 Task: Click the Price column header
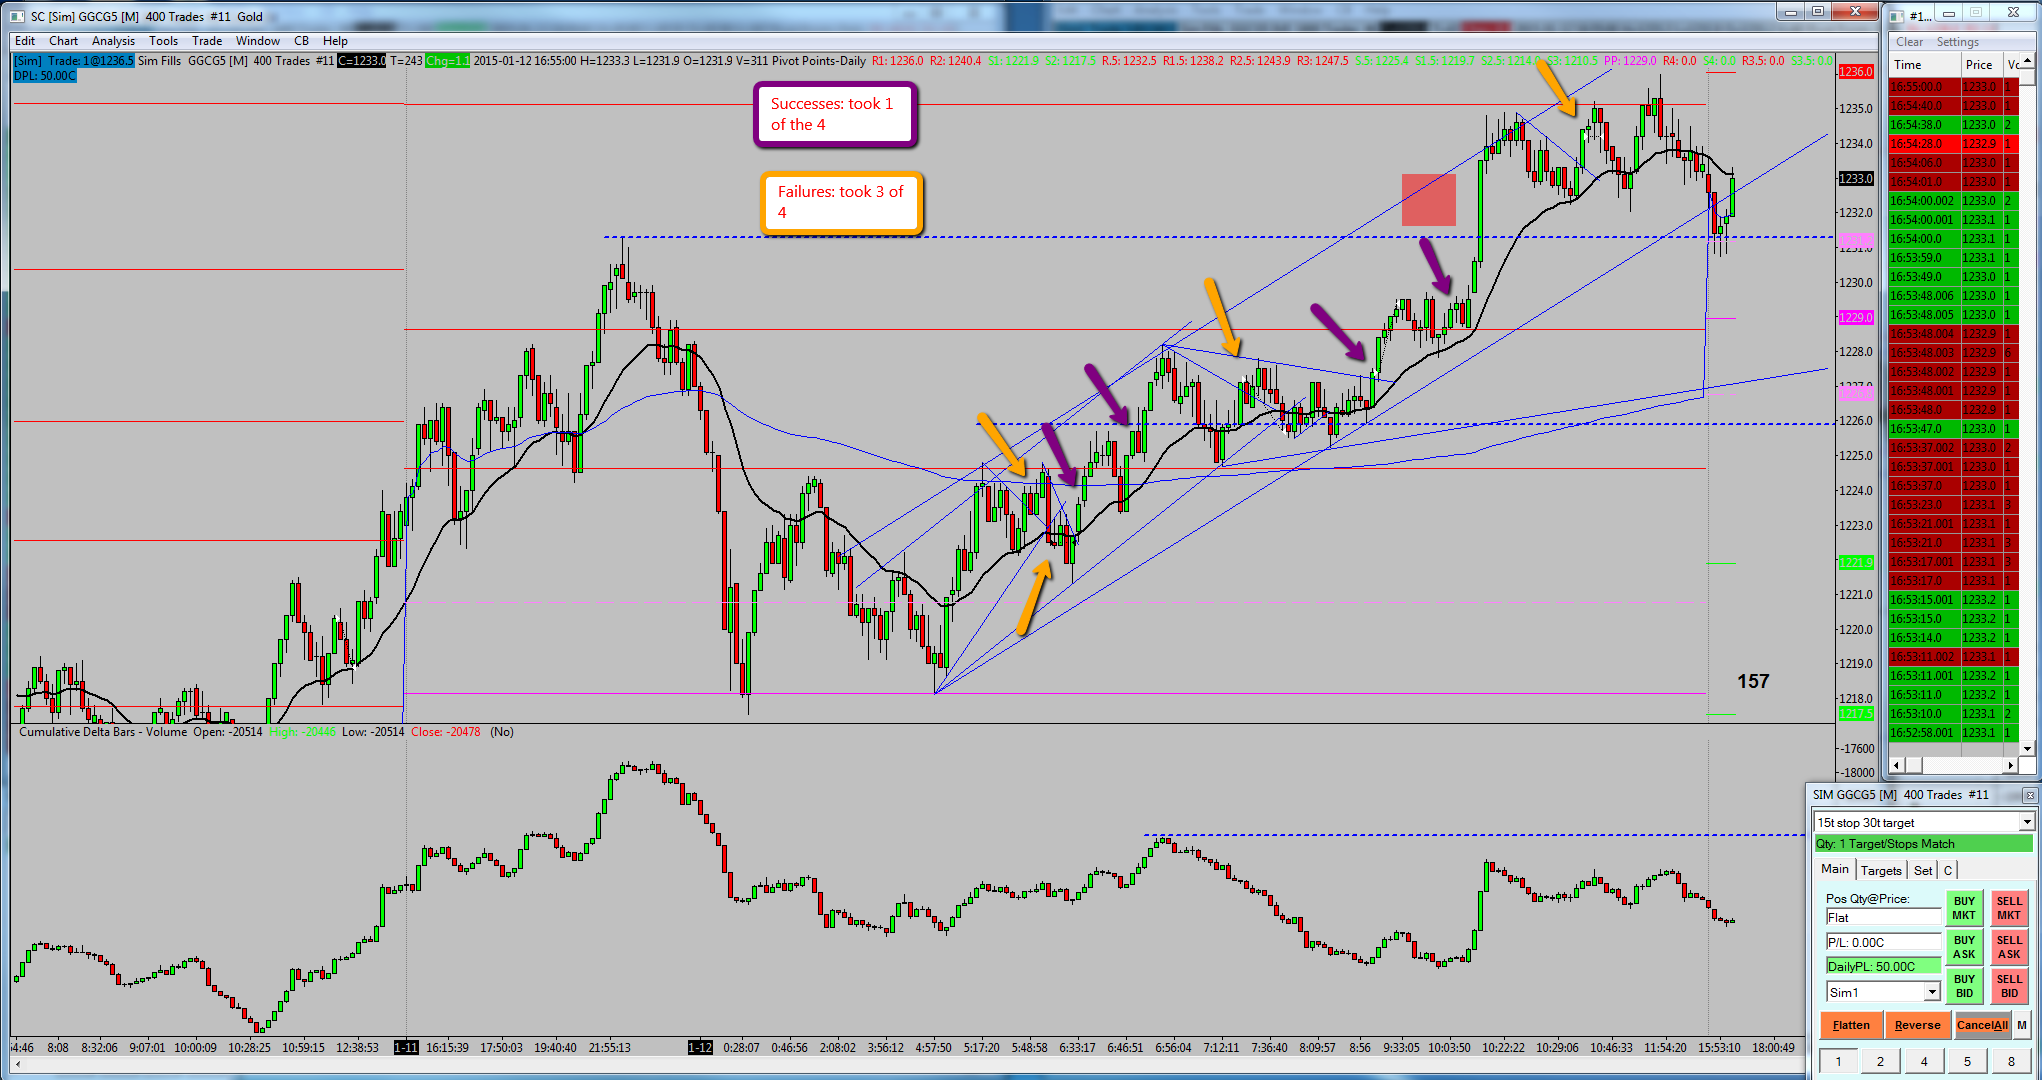click(1980, 65)
